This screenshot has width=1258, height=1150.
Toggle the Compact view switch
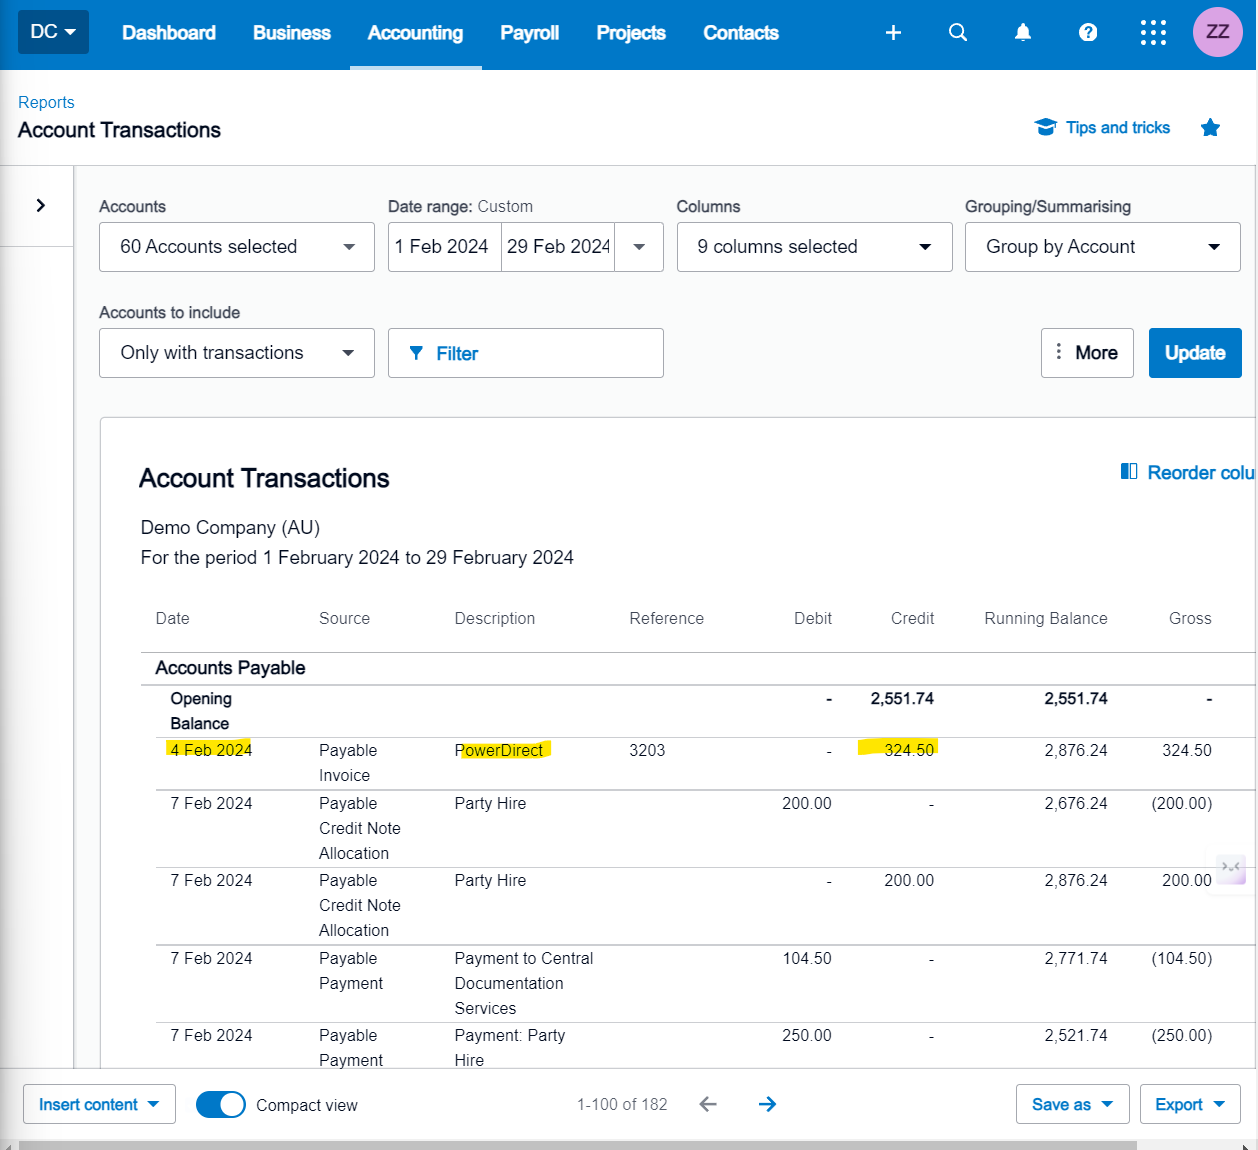point(221,1104)
